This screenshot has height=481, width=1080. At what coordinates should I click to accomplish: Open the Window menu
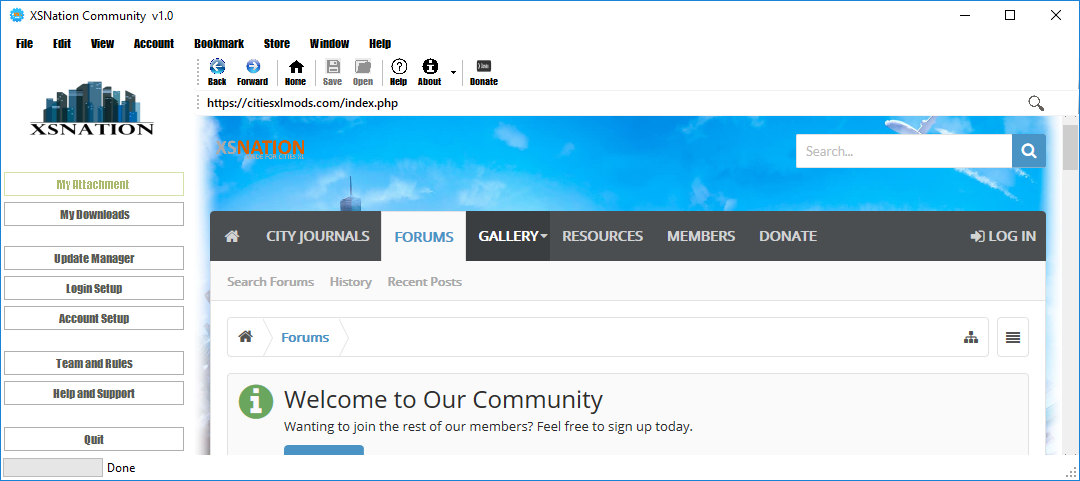[329, 43]
